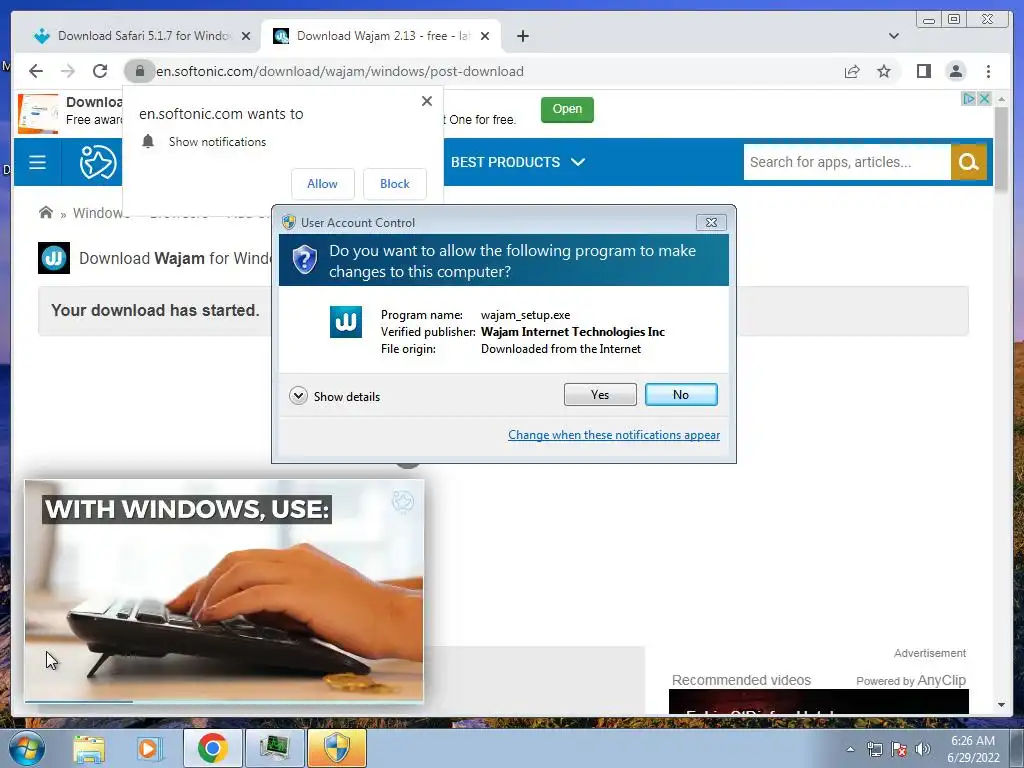The width and height of the screenshot is (1024, 768).
Task: Click the UAC shield taskbar icon
Action: click(x=337, y=748)
